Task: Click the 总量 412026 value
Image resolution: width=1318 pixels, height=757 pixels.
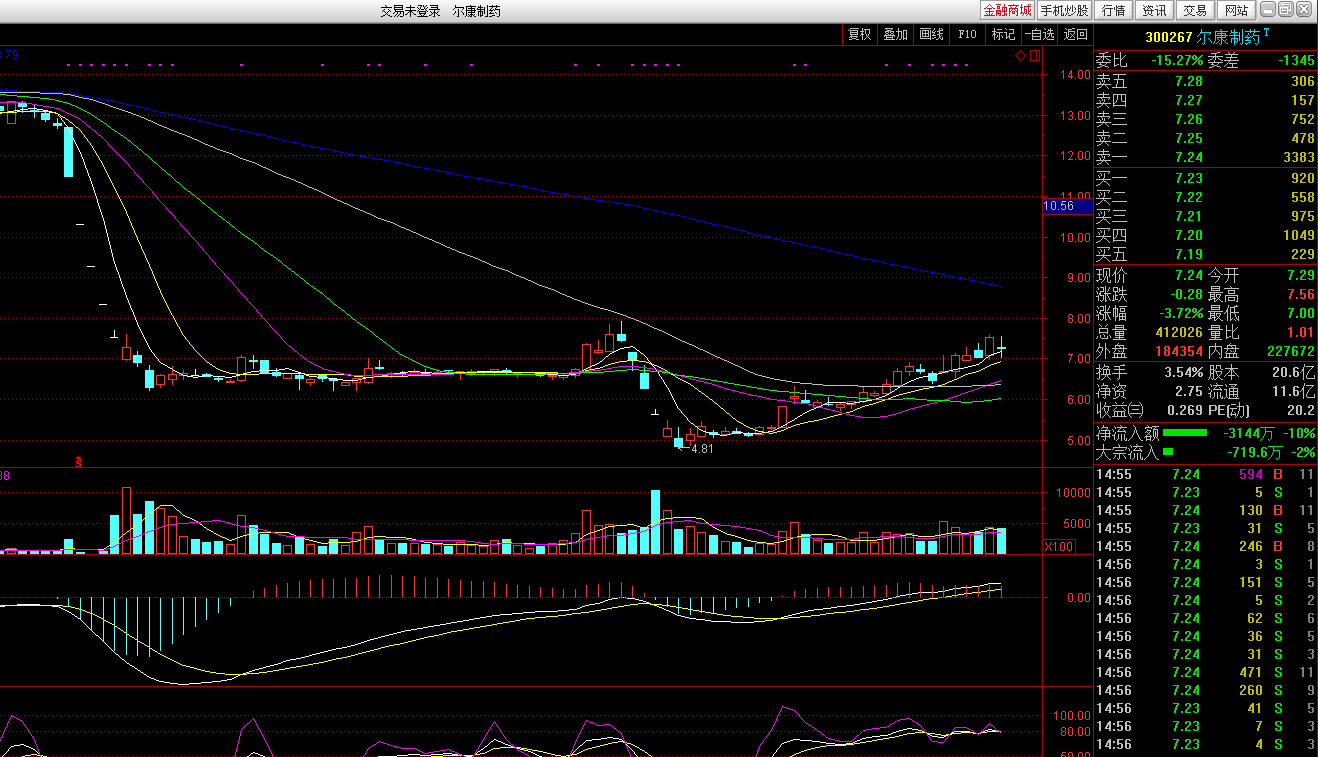Action: [x=1180, y=332]
